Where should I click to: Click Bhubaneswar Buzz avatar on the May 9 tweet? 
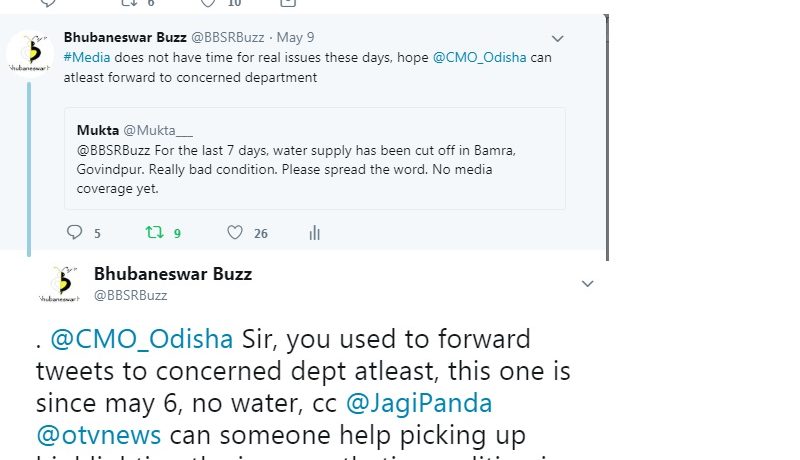point(30,53)
